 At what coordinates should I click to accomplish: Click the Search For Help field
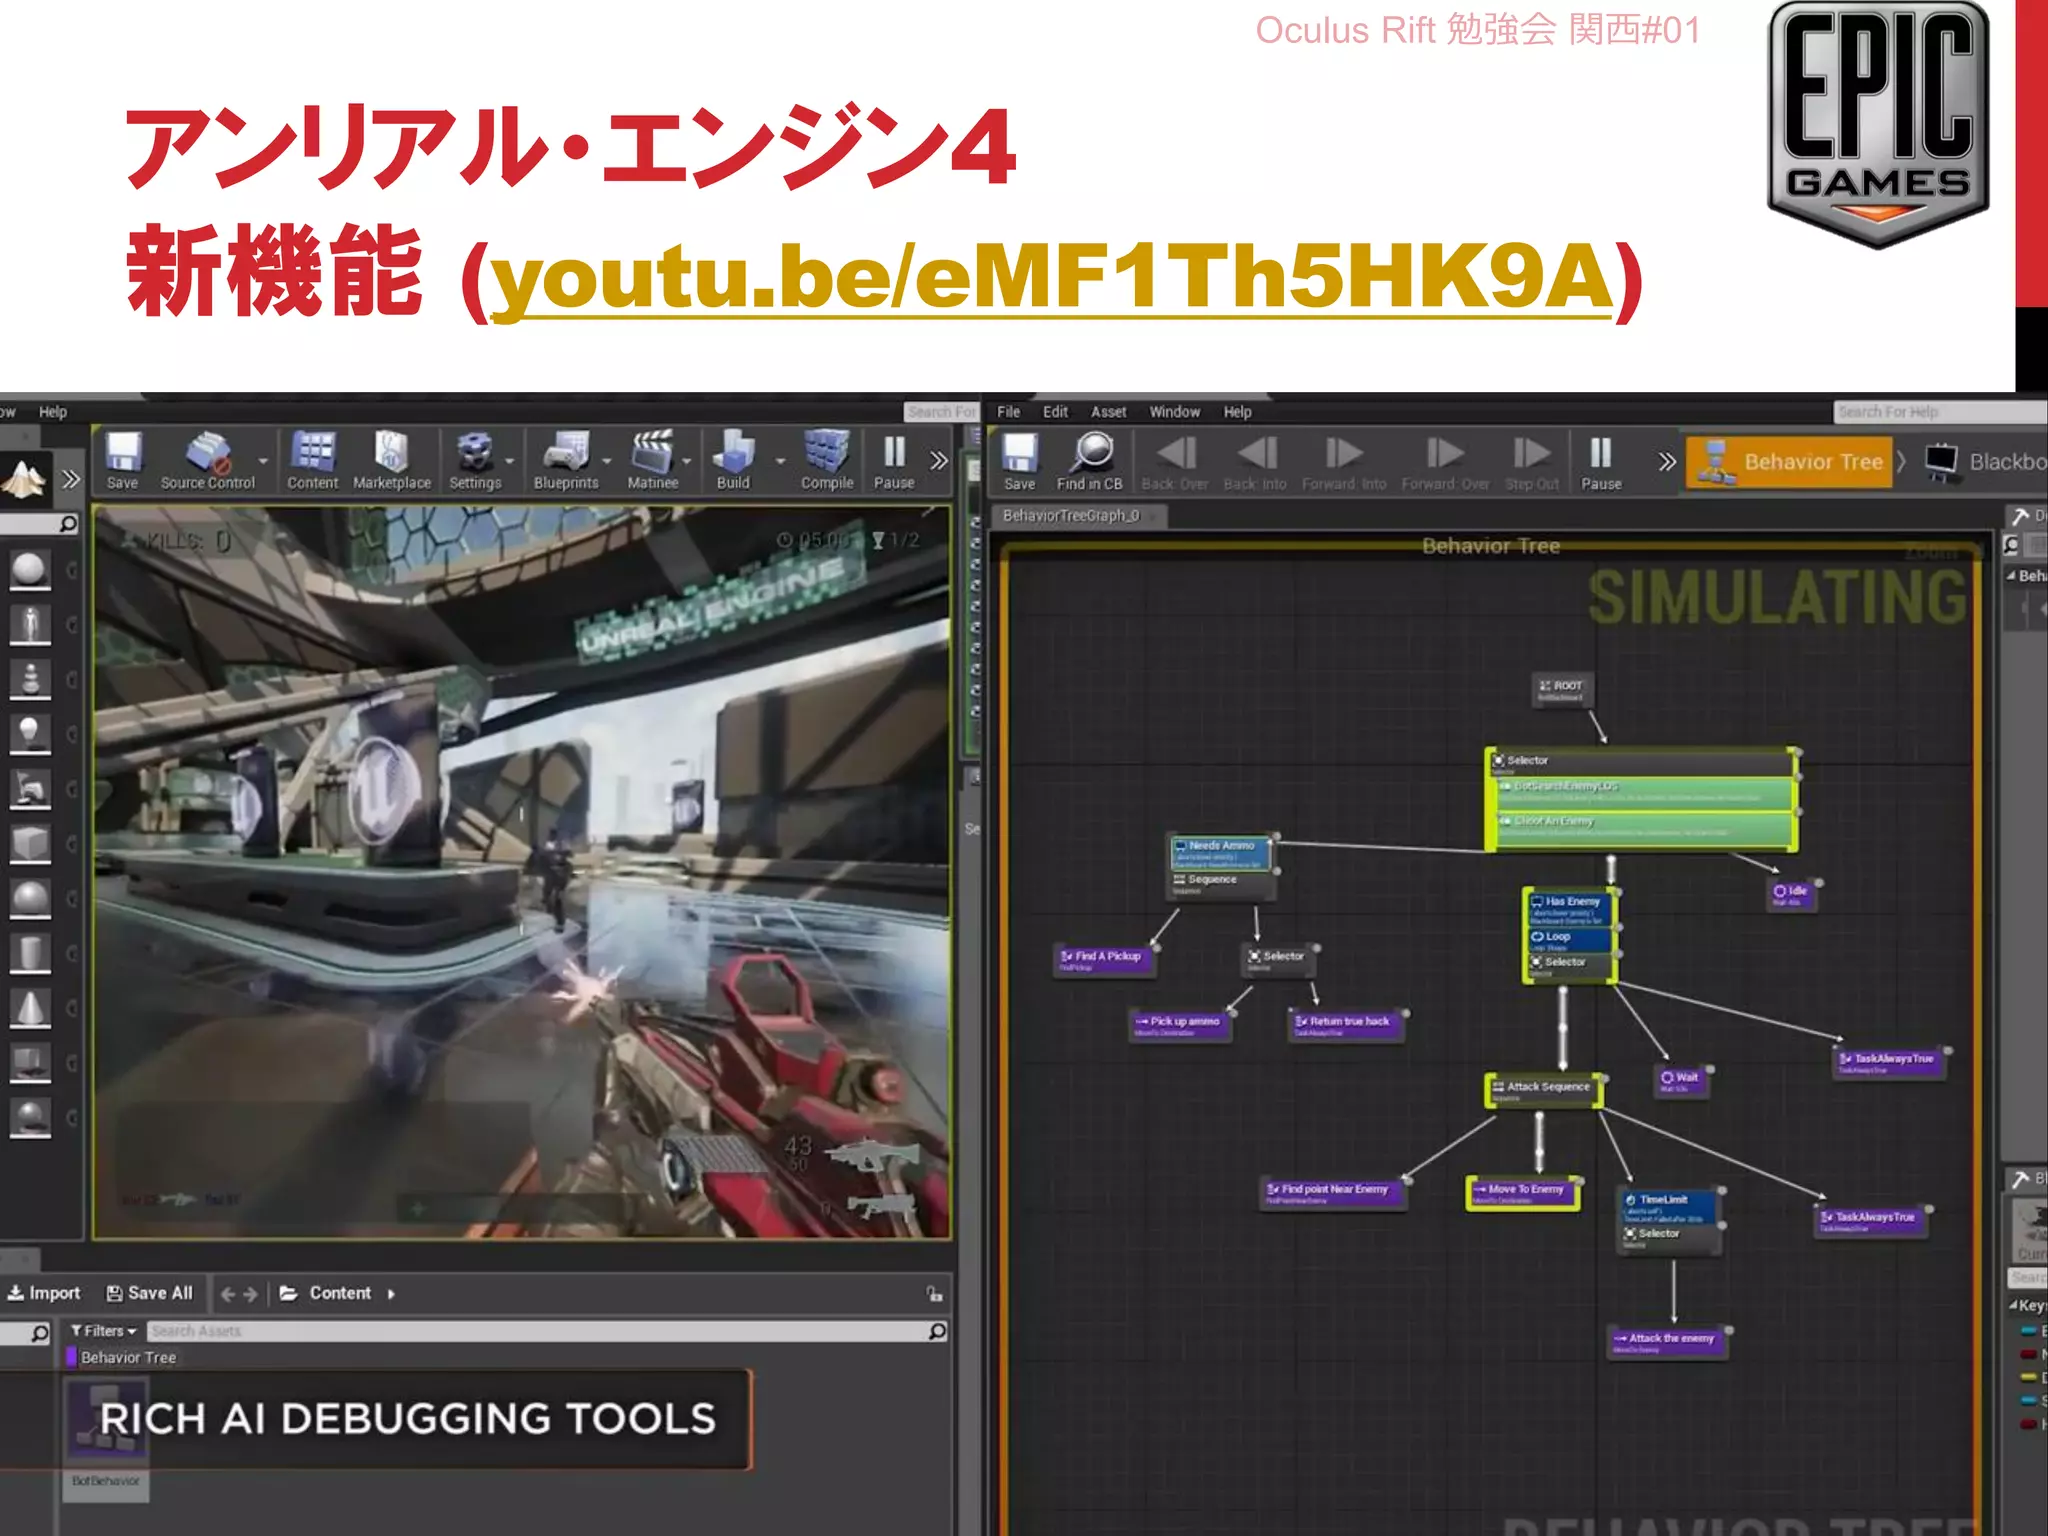(1940, 412)
